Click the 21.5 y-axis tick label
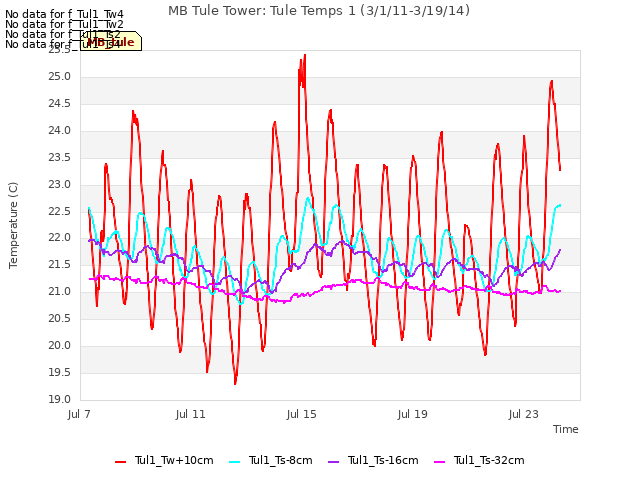This screenshot has width=640, height=480. click(x=60, y=264)
